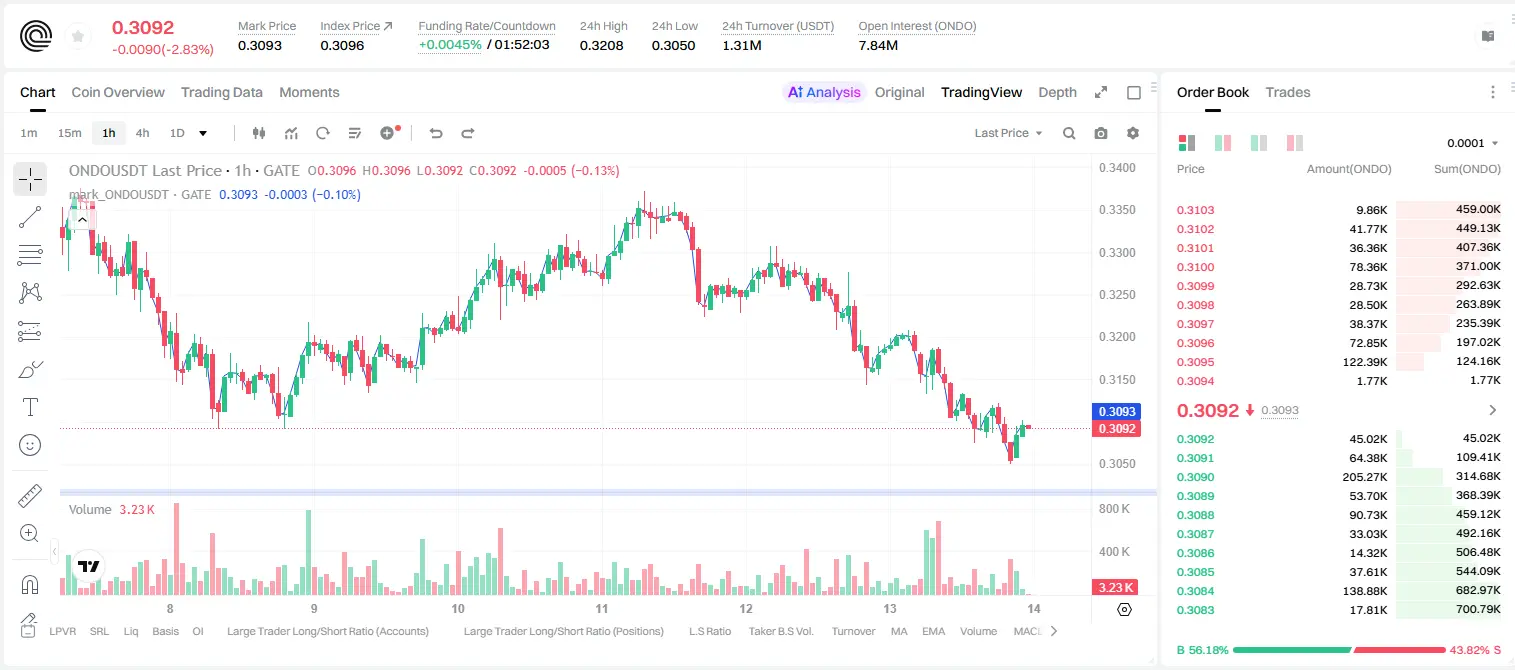
Task: Open chart settings gear icon
Action: 1133,133
